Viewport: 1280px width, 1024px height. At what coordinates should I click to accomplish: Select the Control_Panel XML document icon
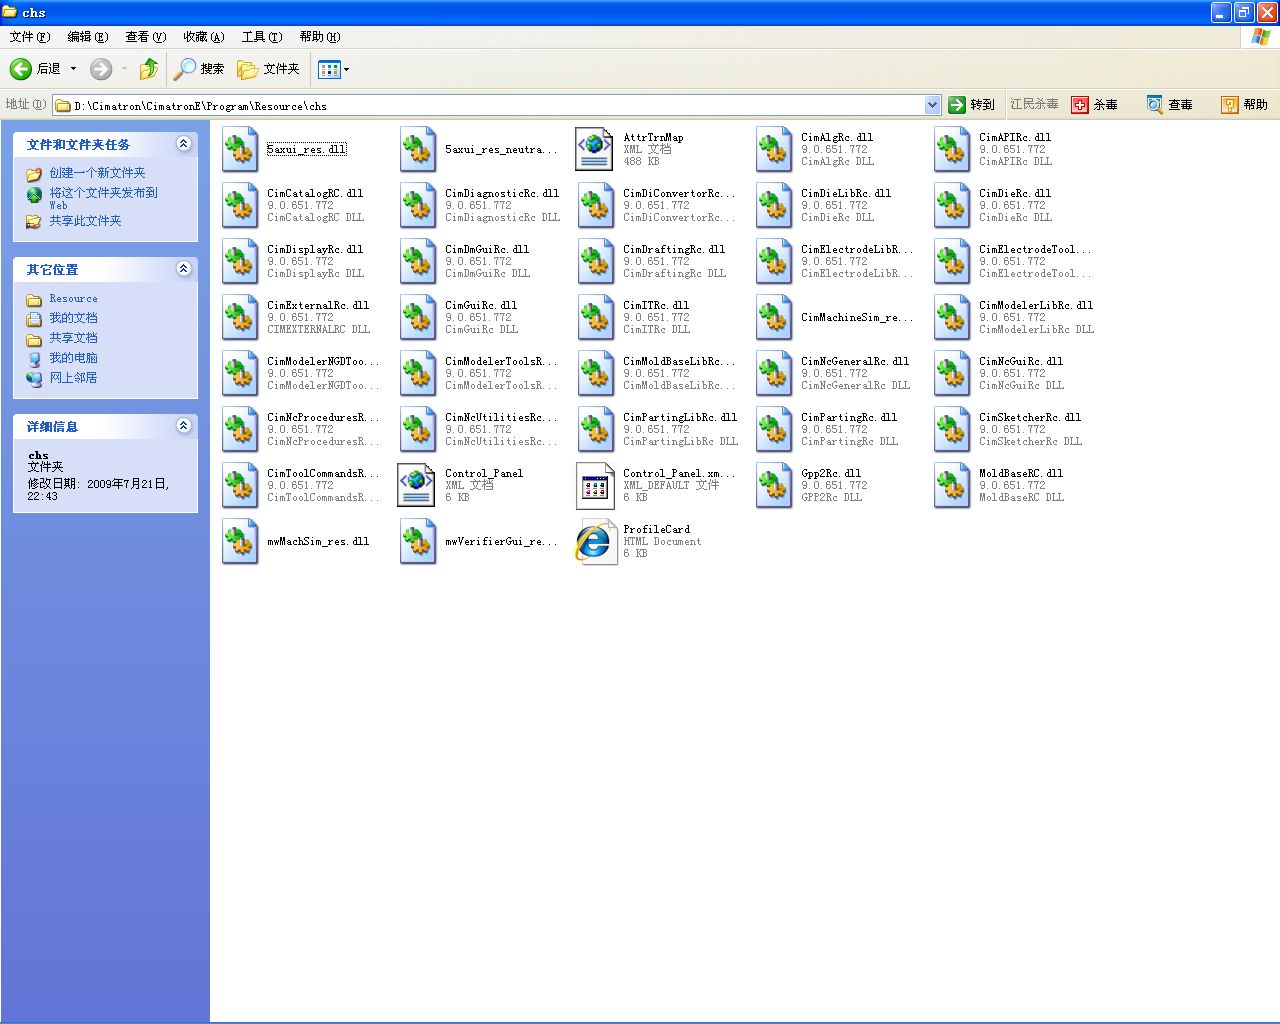[x=417, y=486]
